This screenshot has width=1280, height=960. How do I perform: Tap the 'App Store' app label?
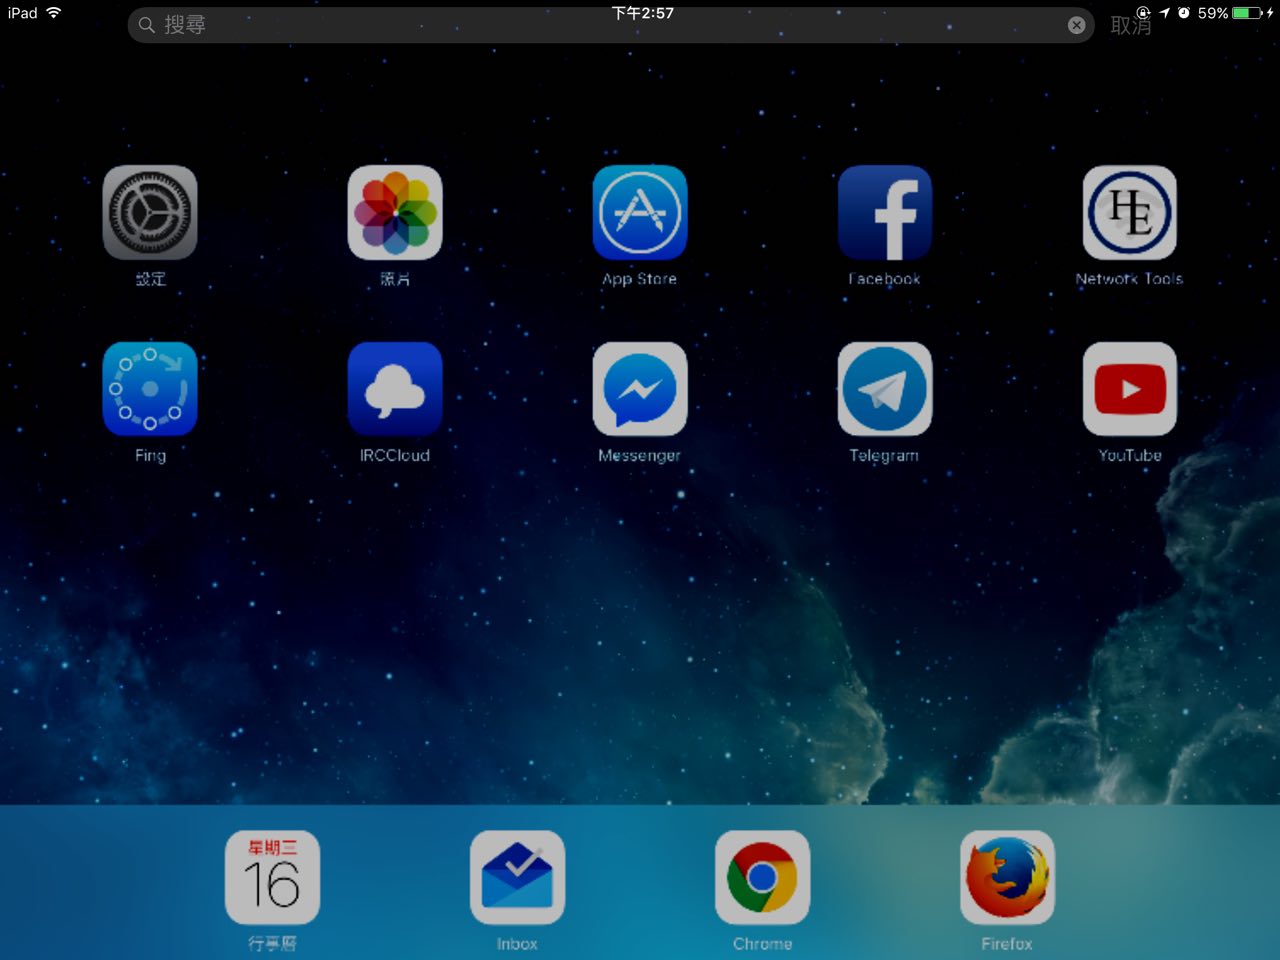pos(640,279)
